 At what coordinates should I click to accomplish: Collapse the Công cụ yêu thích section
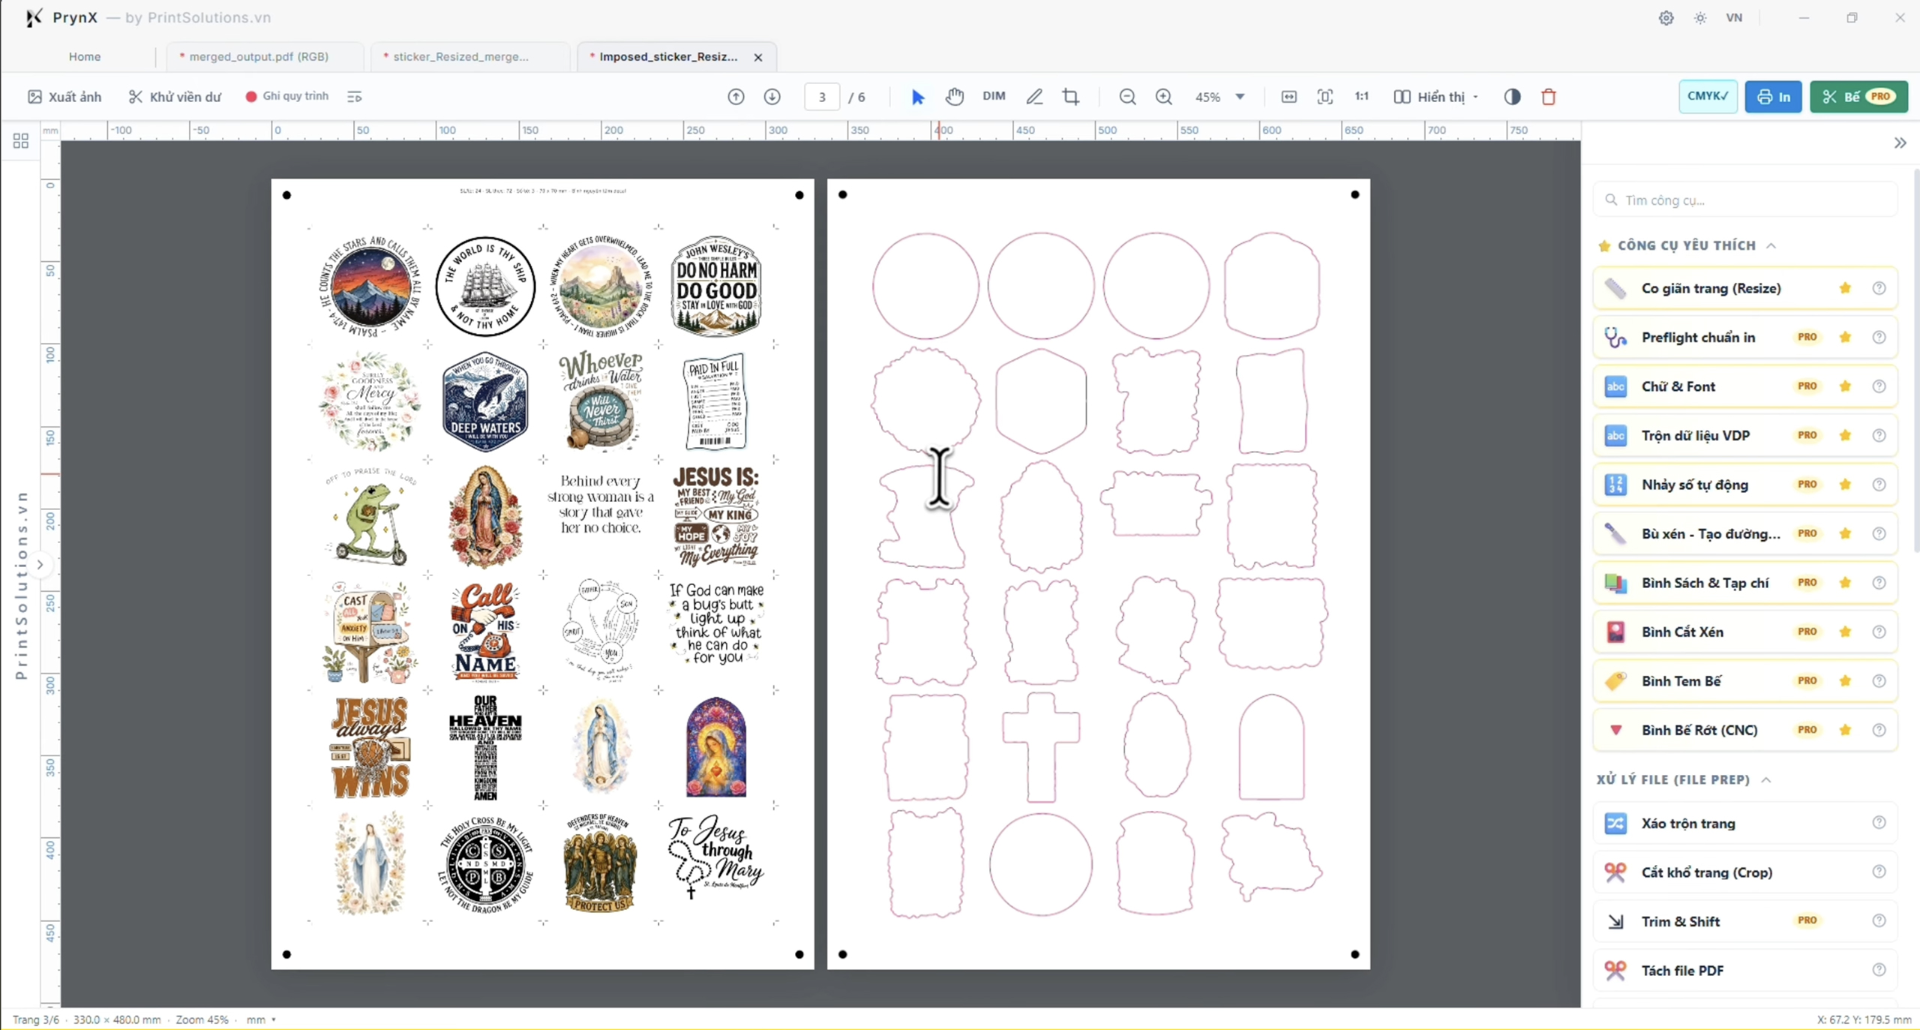click(x=1771, y=246)
